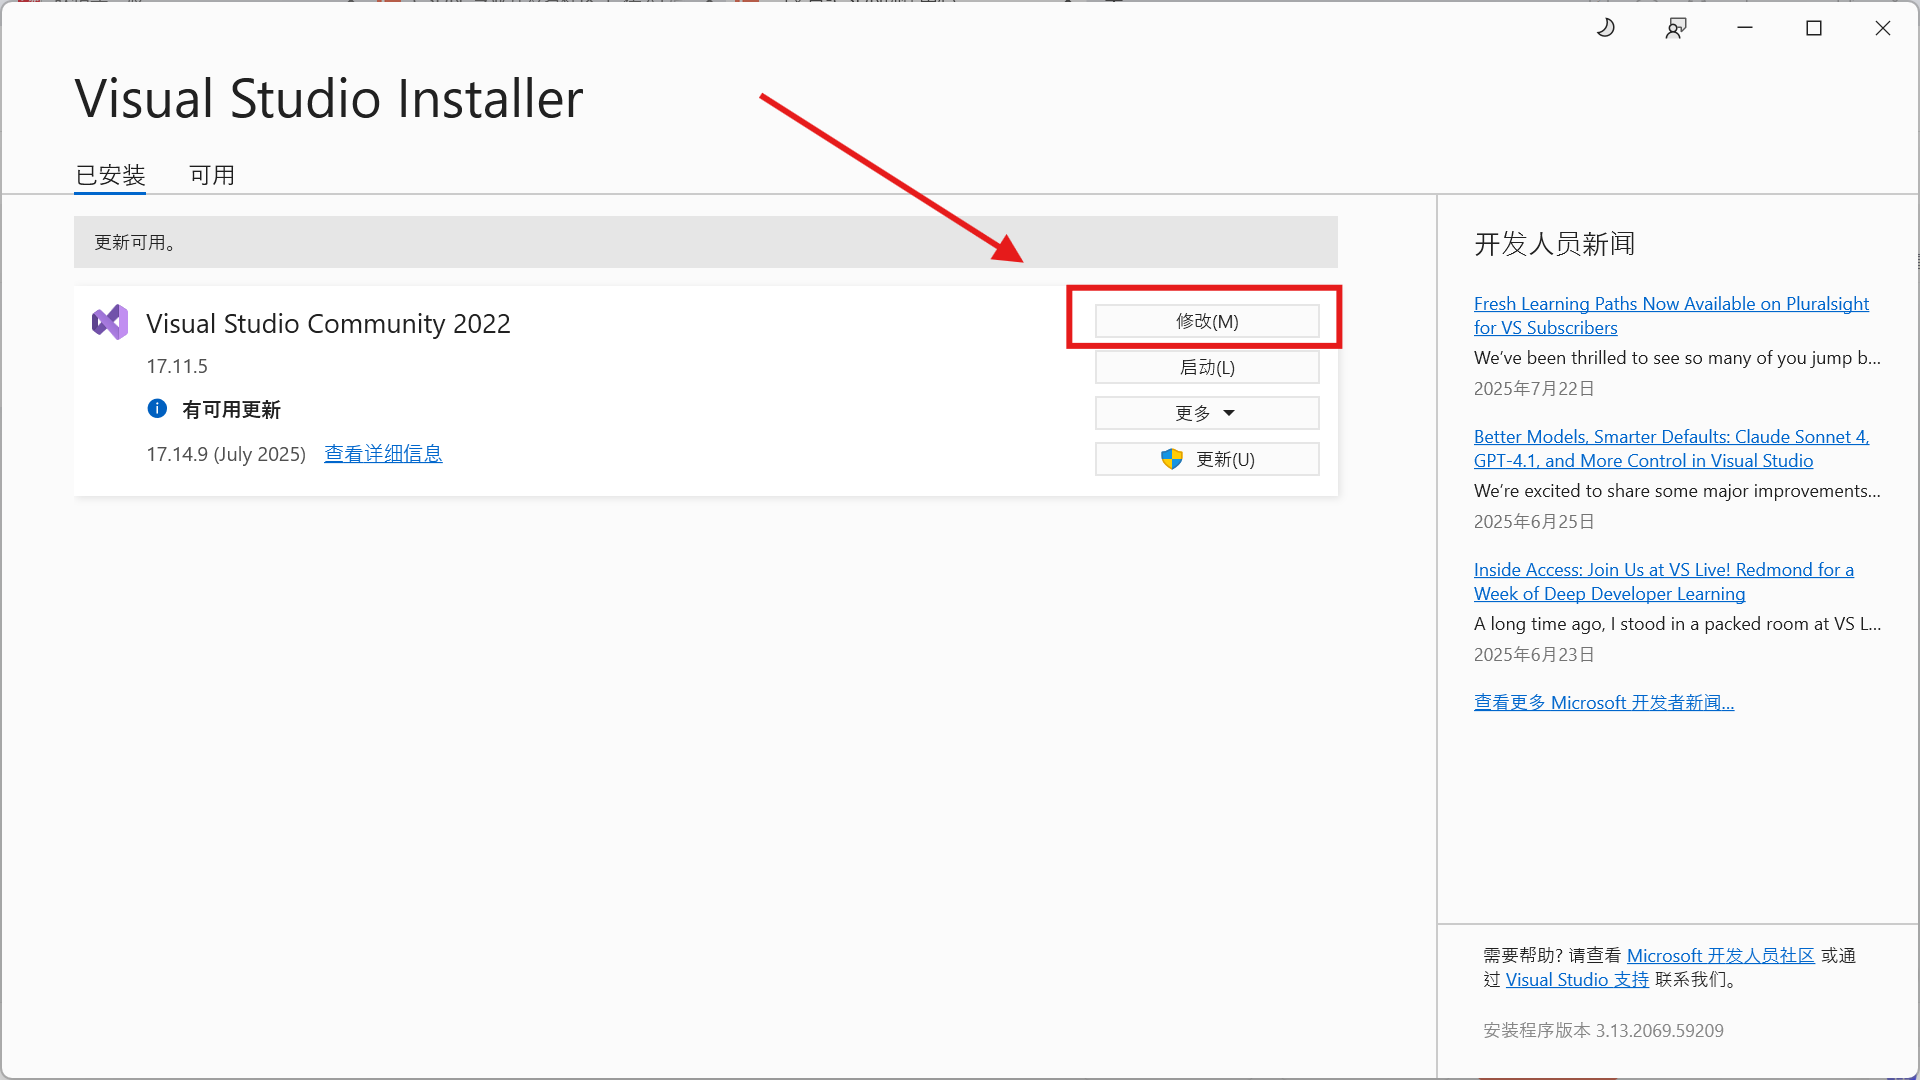The image size is (1920, 1080).
Task: Click the Visual Studio purple logo icon
Action: (110, 322)
